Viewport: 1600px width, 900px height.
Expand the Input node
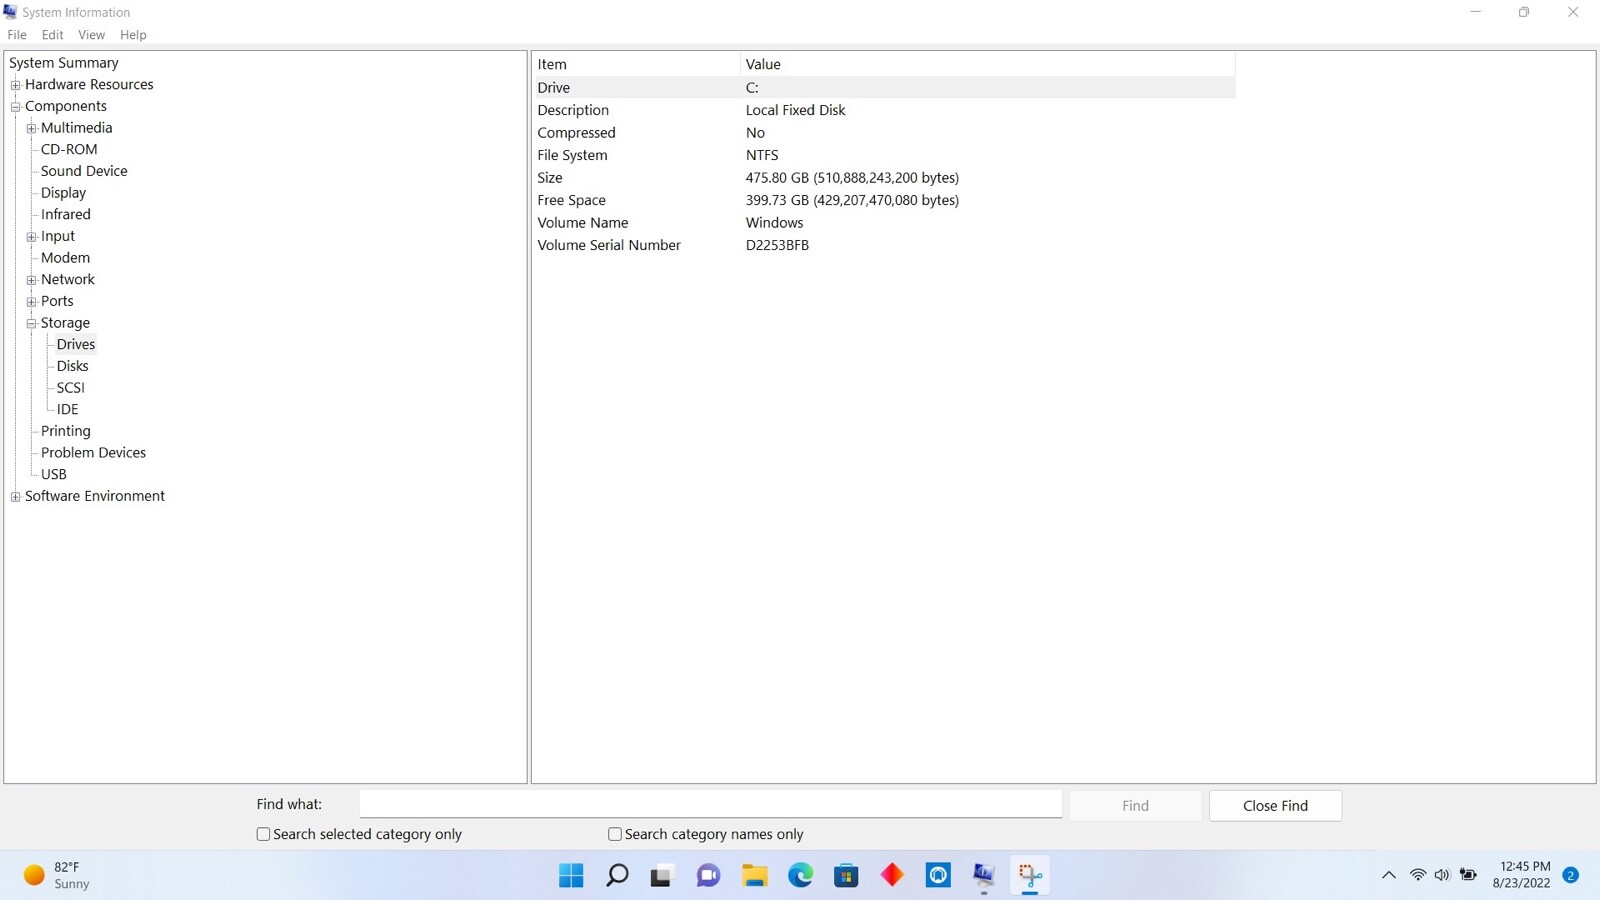32,237
